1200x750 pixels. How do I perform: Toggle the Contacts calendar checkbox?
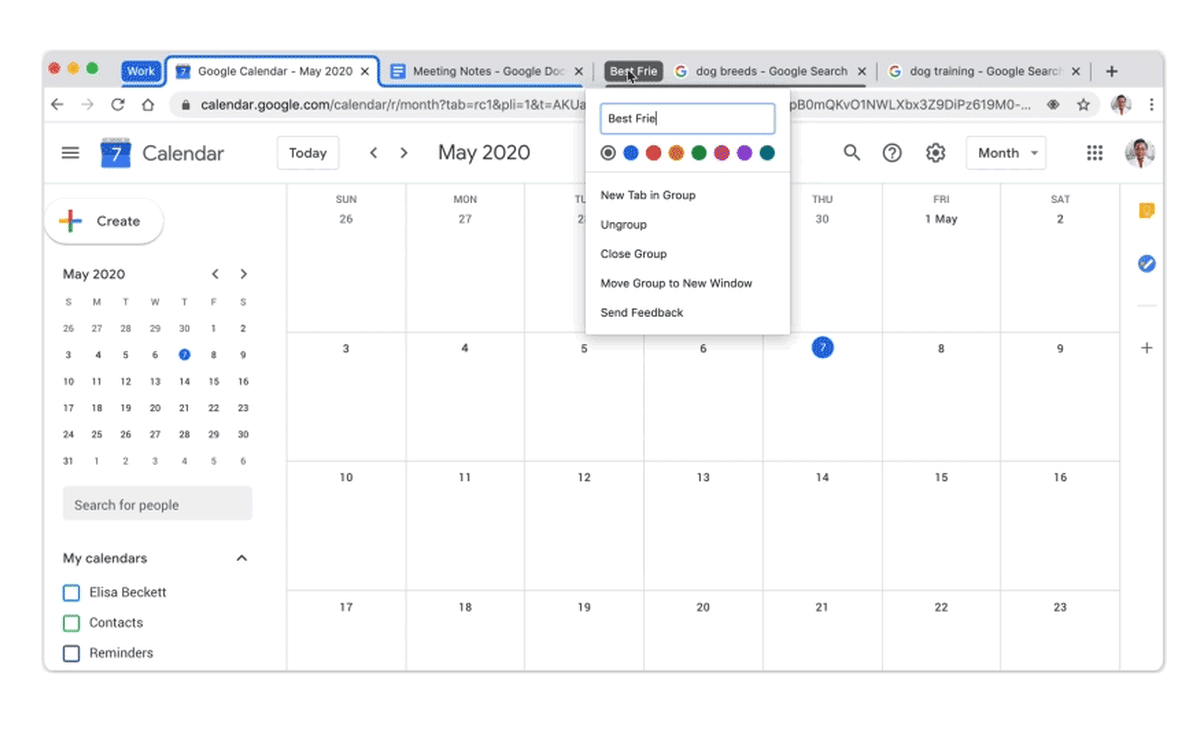(71, 623)
